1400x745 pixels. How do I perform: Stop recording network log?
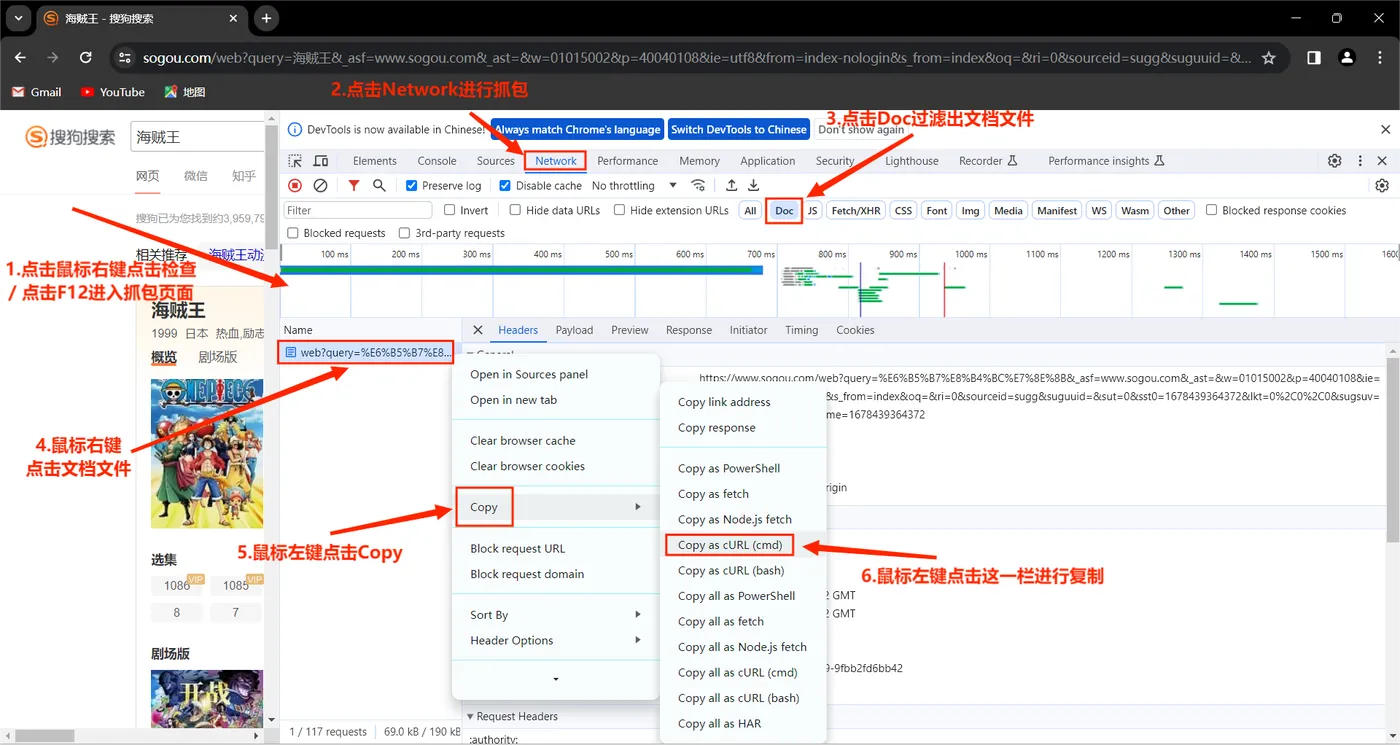(295, 186)
